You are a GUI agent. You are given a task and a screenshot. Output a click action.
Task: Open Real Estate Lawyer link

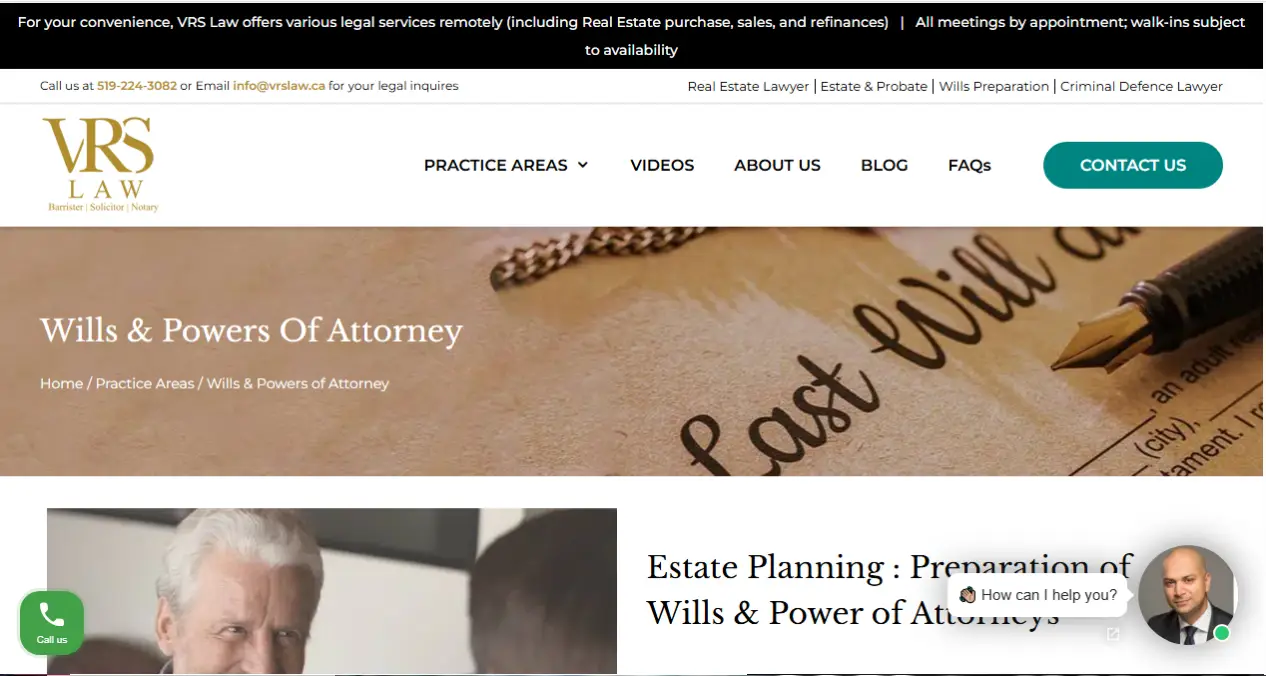tap(748, 87)
